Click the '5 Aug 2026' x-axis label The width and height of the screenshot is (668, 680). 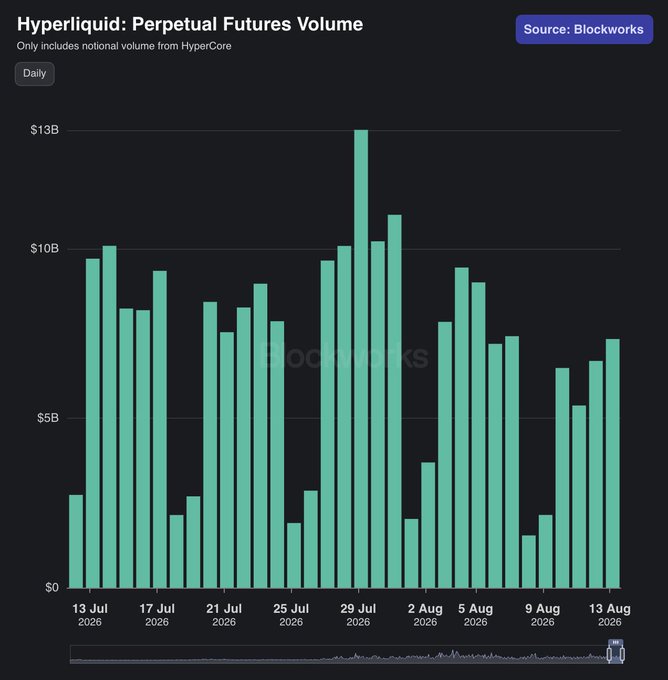475,615
